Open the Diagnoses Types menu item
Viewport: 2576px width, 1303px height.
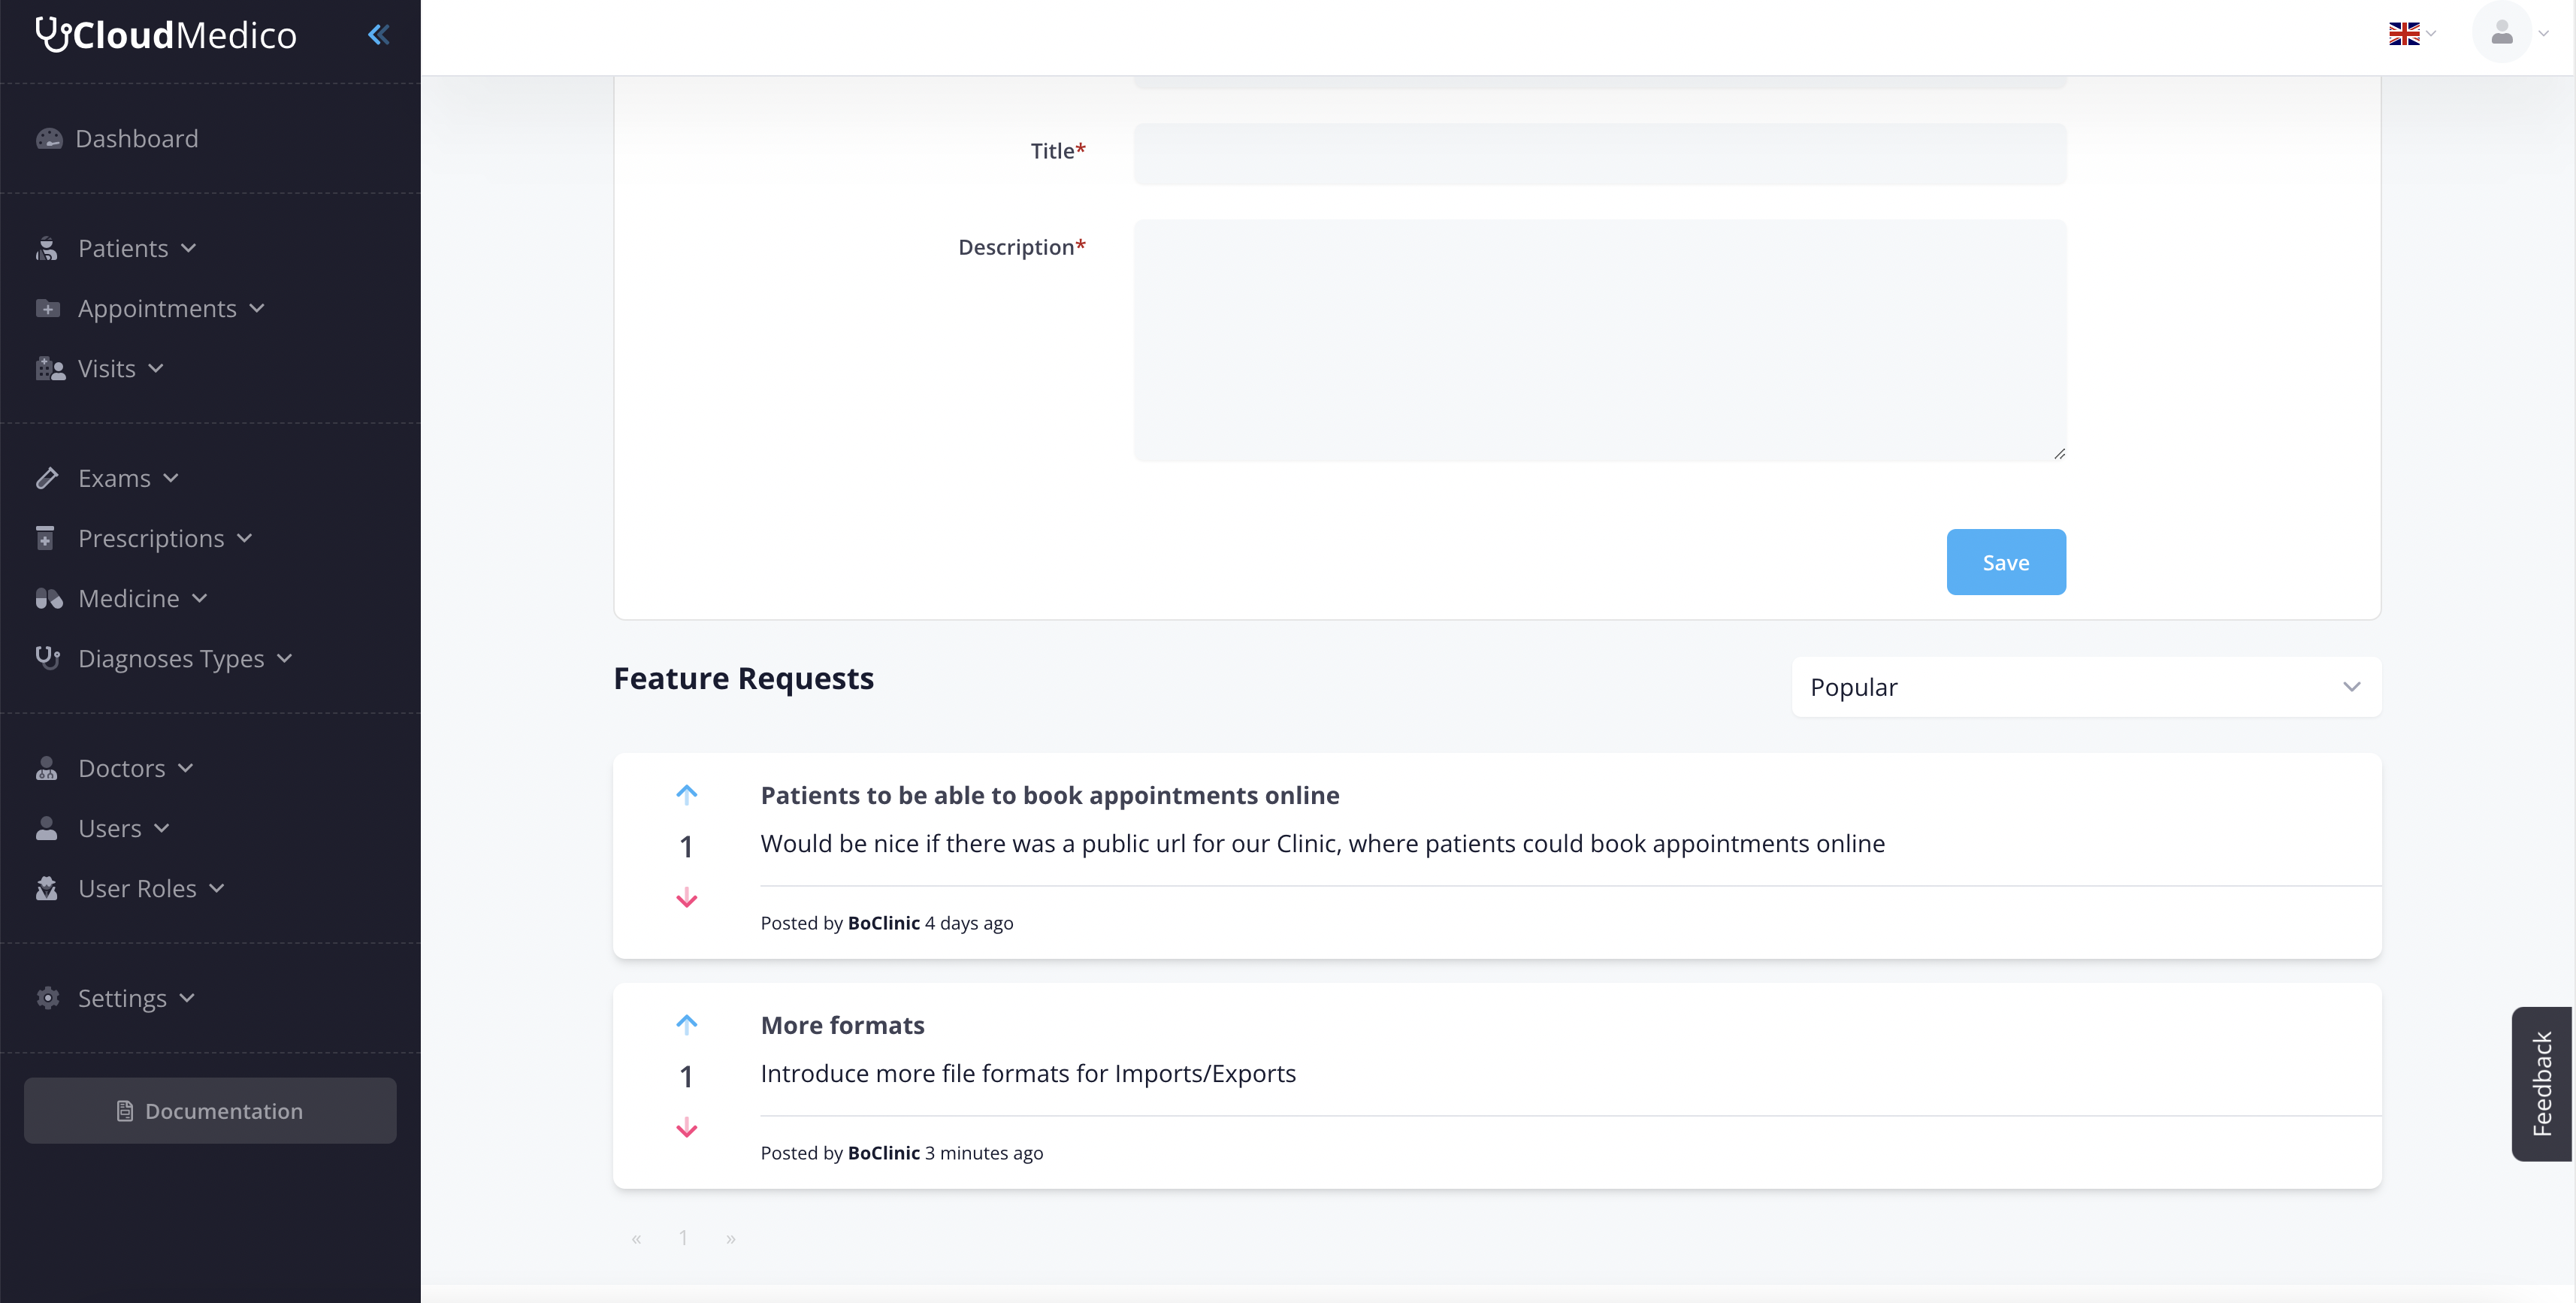point(171,659)
